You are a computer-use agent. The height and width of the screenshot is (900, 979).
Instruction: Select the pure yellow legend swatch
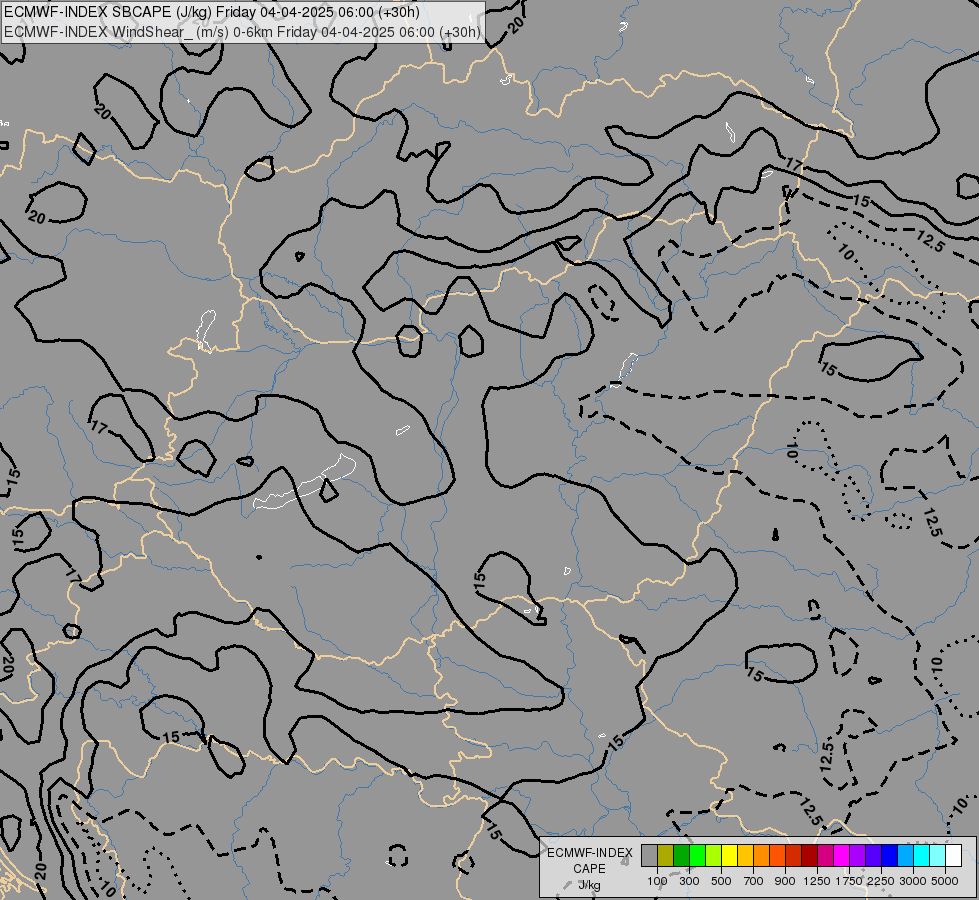pyautogui.click(x=729, y=855)
